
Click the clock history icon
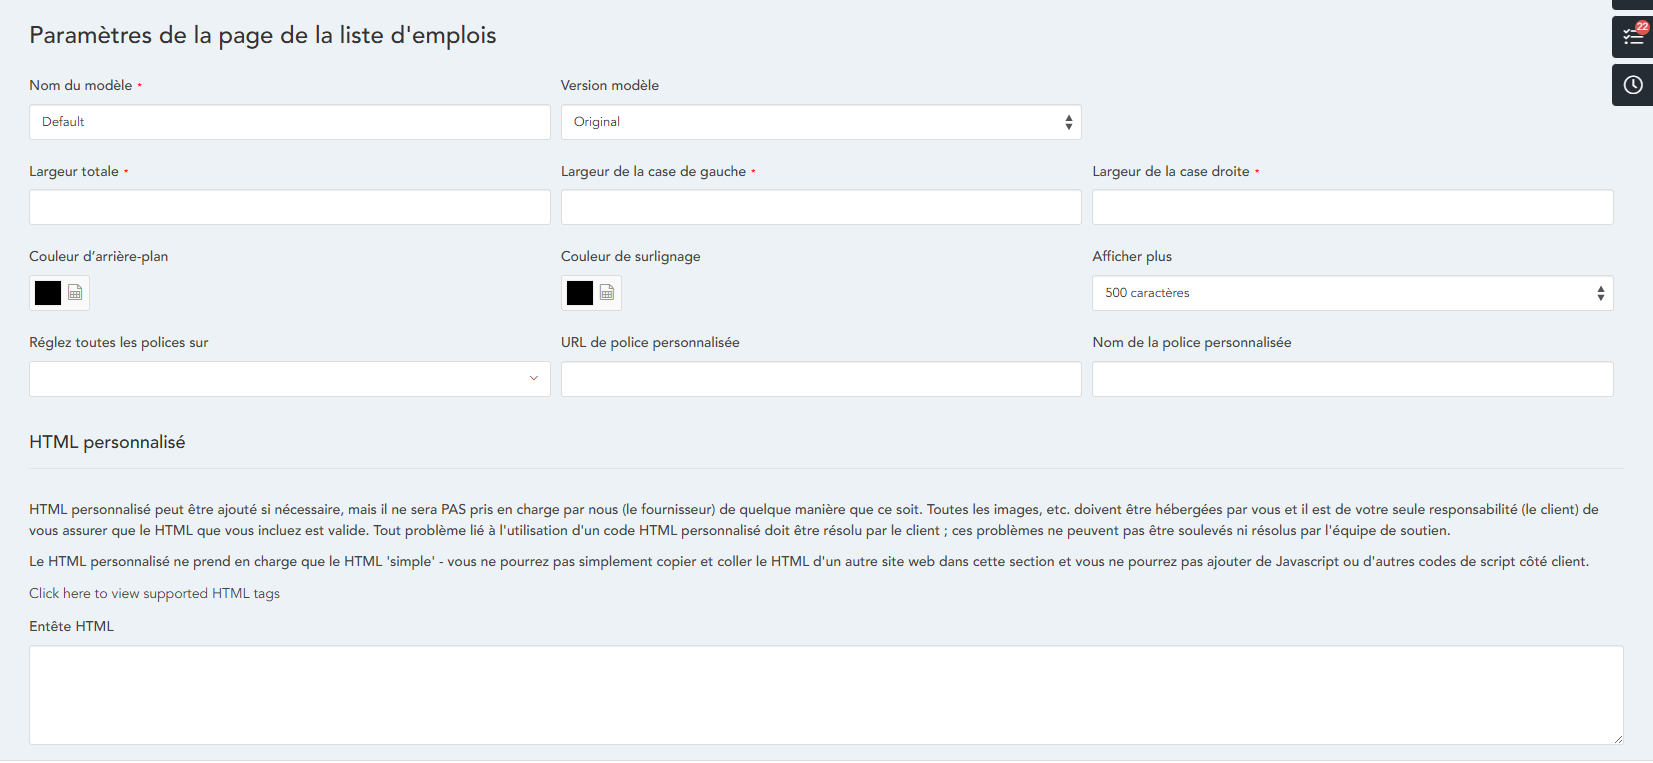click(1632, 85)
